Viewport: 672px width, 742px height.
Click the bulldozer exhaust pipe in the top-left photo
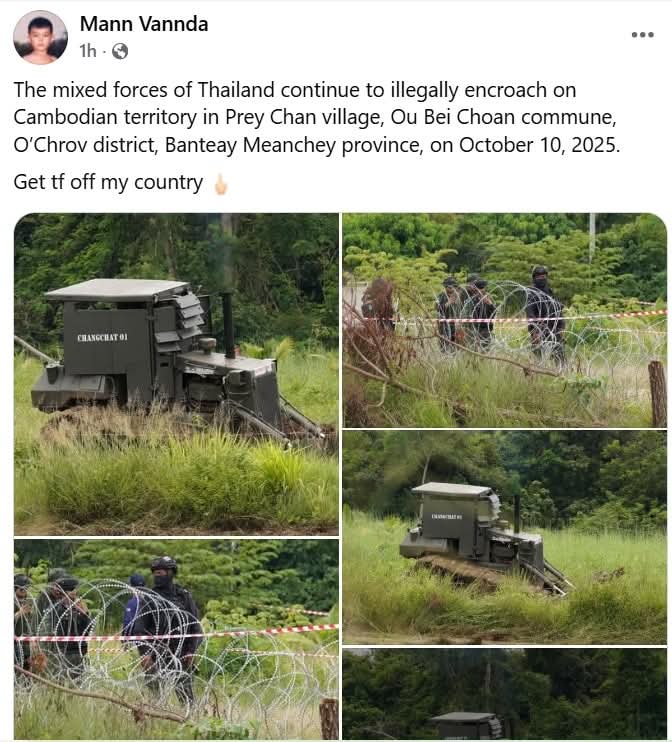pyautogui.click(x=229, y=325)
